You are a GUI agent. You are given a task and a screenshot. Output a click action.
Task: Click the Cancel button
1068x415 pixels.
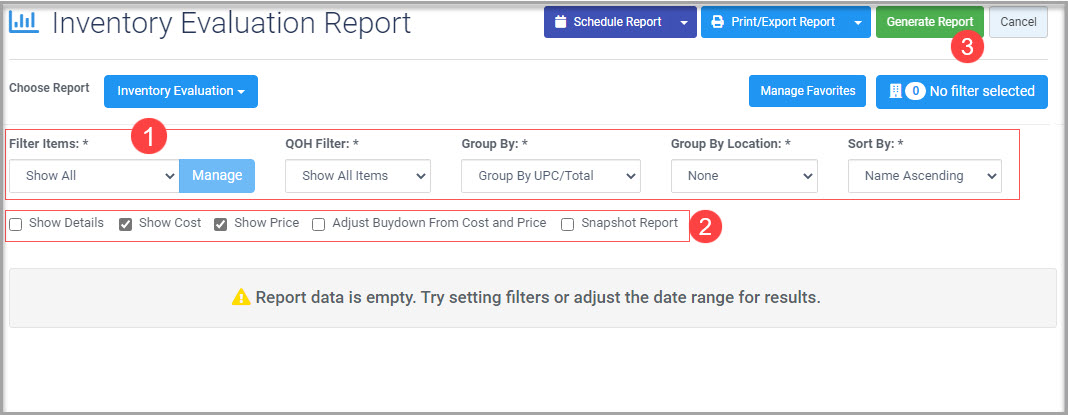point(1018,22)
